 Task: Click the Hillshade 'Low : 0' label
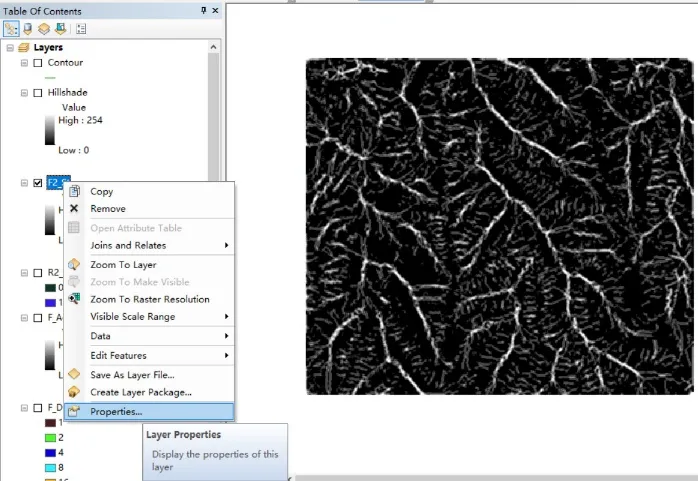click(x=73, y=150)
